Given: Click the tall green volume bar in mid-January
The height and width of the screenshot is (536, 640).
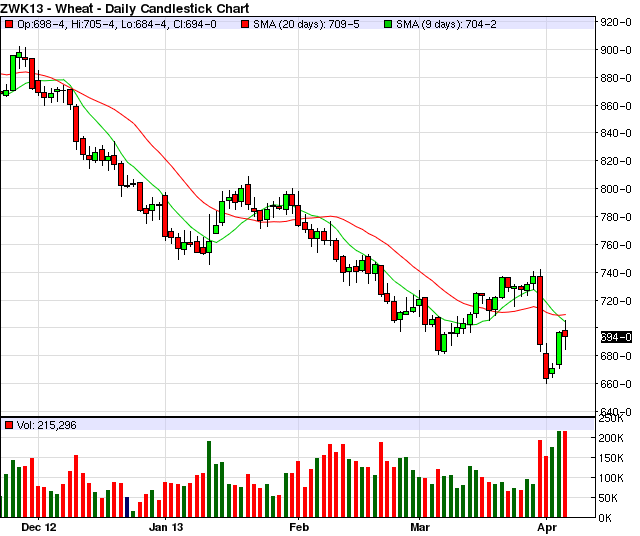Looking at the screenshot, I should (x=209, y=479).
